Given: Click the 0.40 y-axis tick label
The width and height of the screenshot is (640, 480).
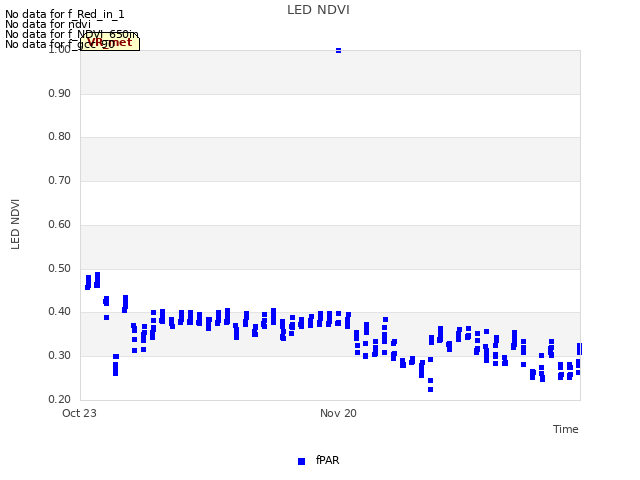Looking at the screenshot, I should pos(59,311).
